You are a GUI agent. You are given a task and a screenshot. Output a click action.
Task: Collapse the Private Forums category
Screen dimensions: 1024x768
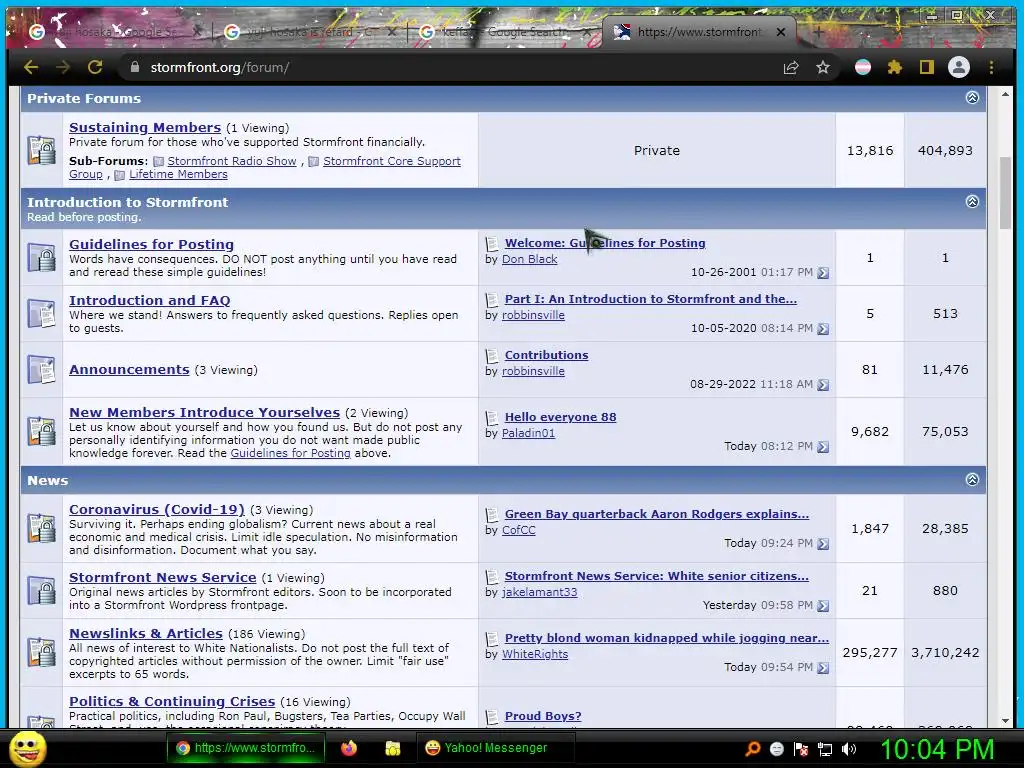click(972, 97)
